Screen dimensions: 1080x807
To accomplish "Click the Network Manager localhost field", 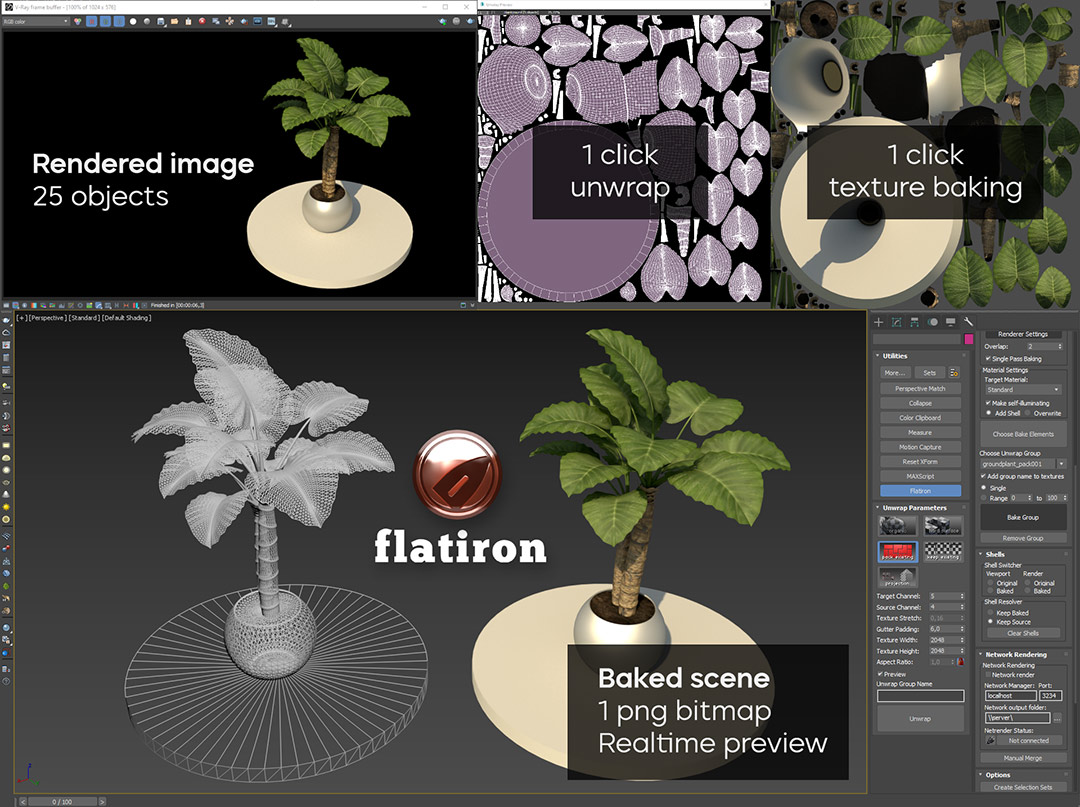I will [1010, 695].
